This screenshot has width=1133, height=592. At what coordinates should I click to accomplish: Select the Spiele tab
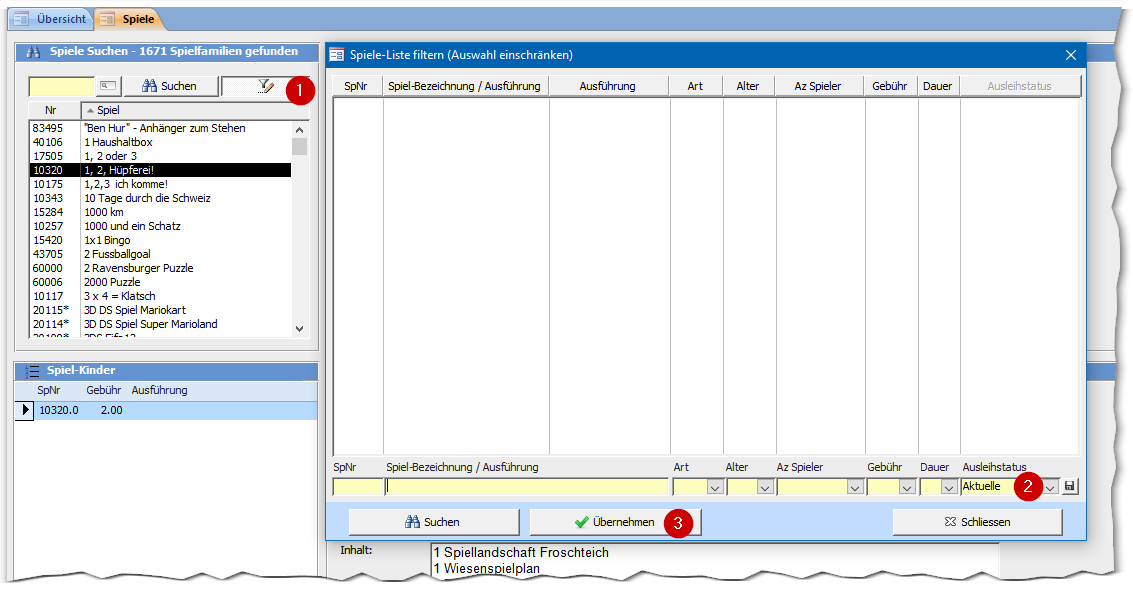pos(129,19)
